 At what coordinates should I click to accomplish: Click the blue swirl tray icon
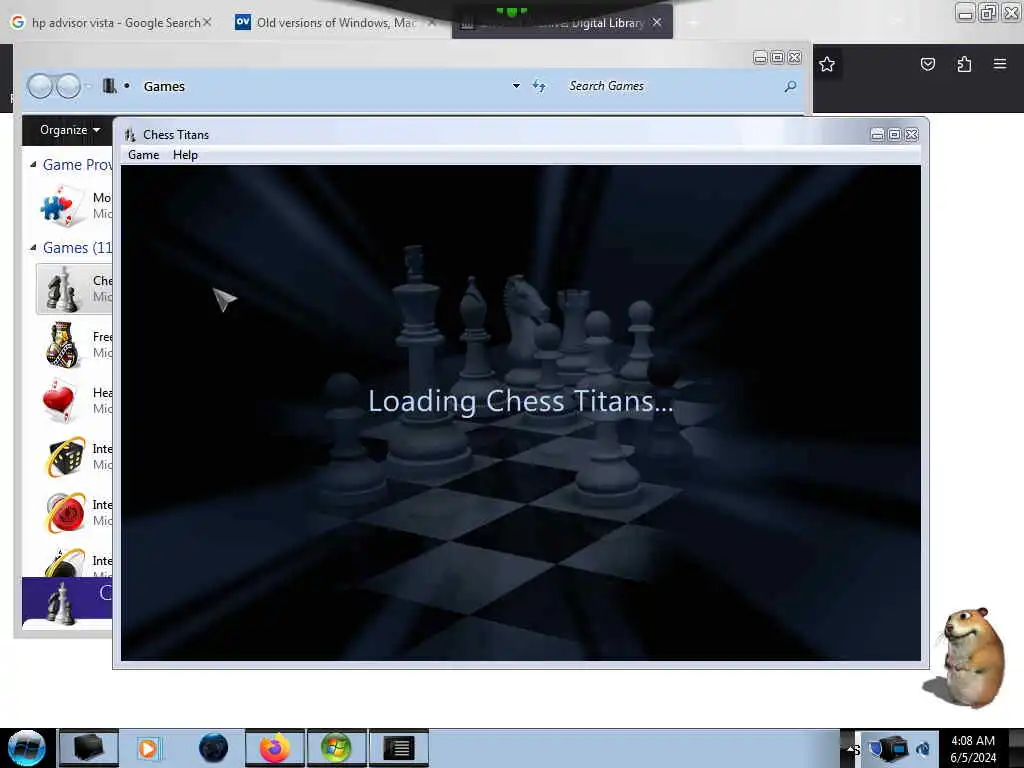[923, 749]
